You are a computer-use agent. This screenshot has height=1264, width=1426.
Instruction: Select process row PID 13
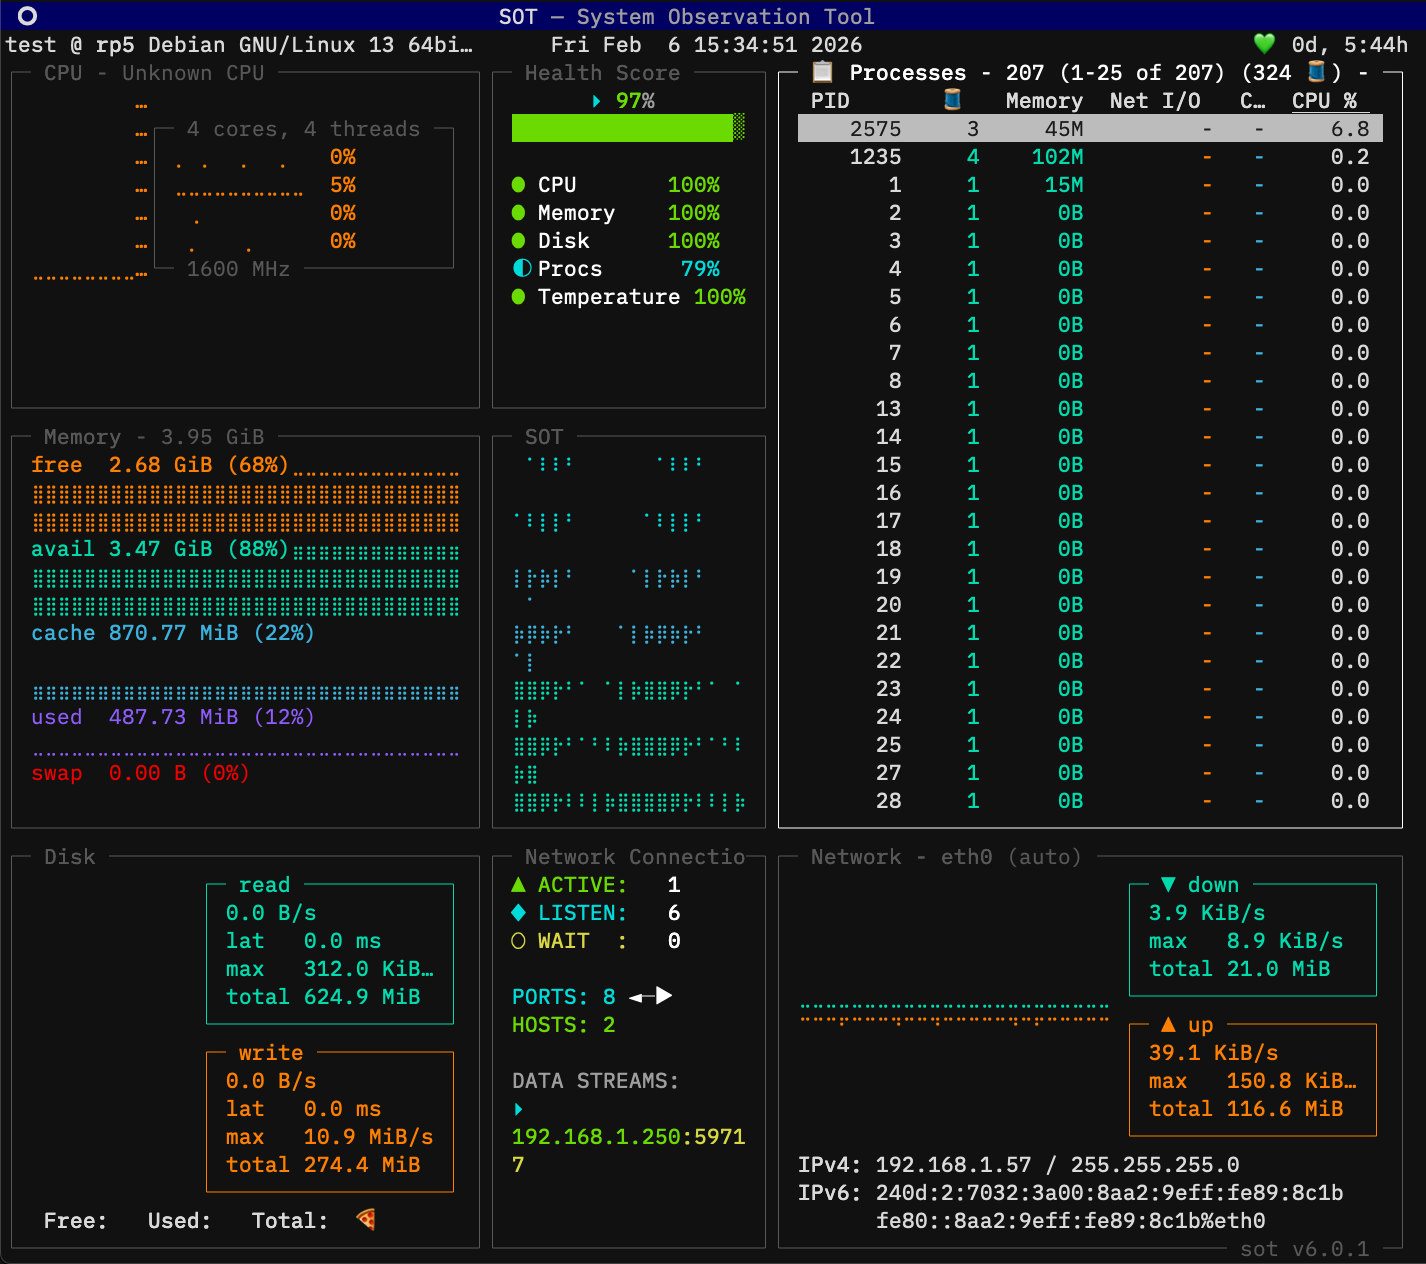pos(1090,408)
